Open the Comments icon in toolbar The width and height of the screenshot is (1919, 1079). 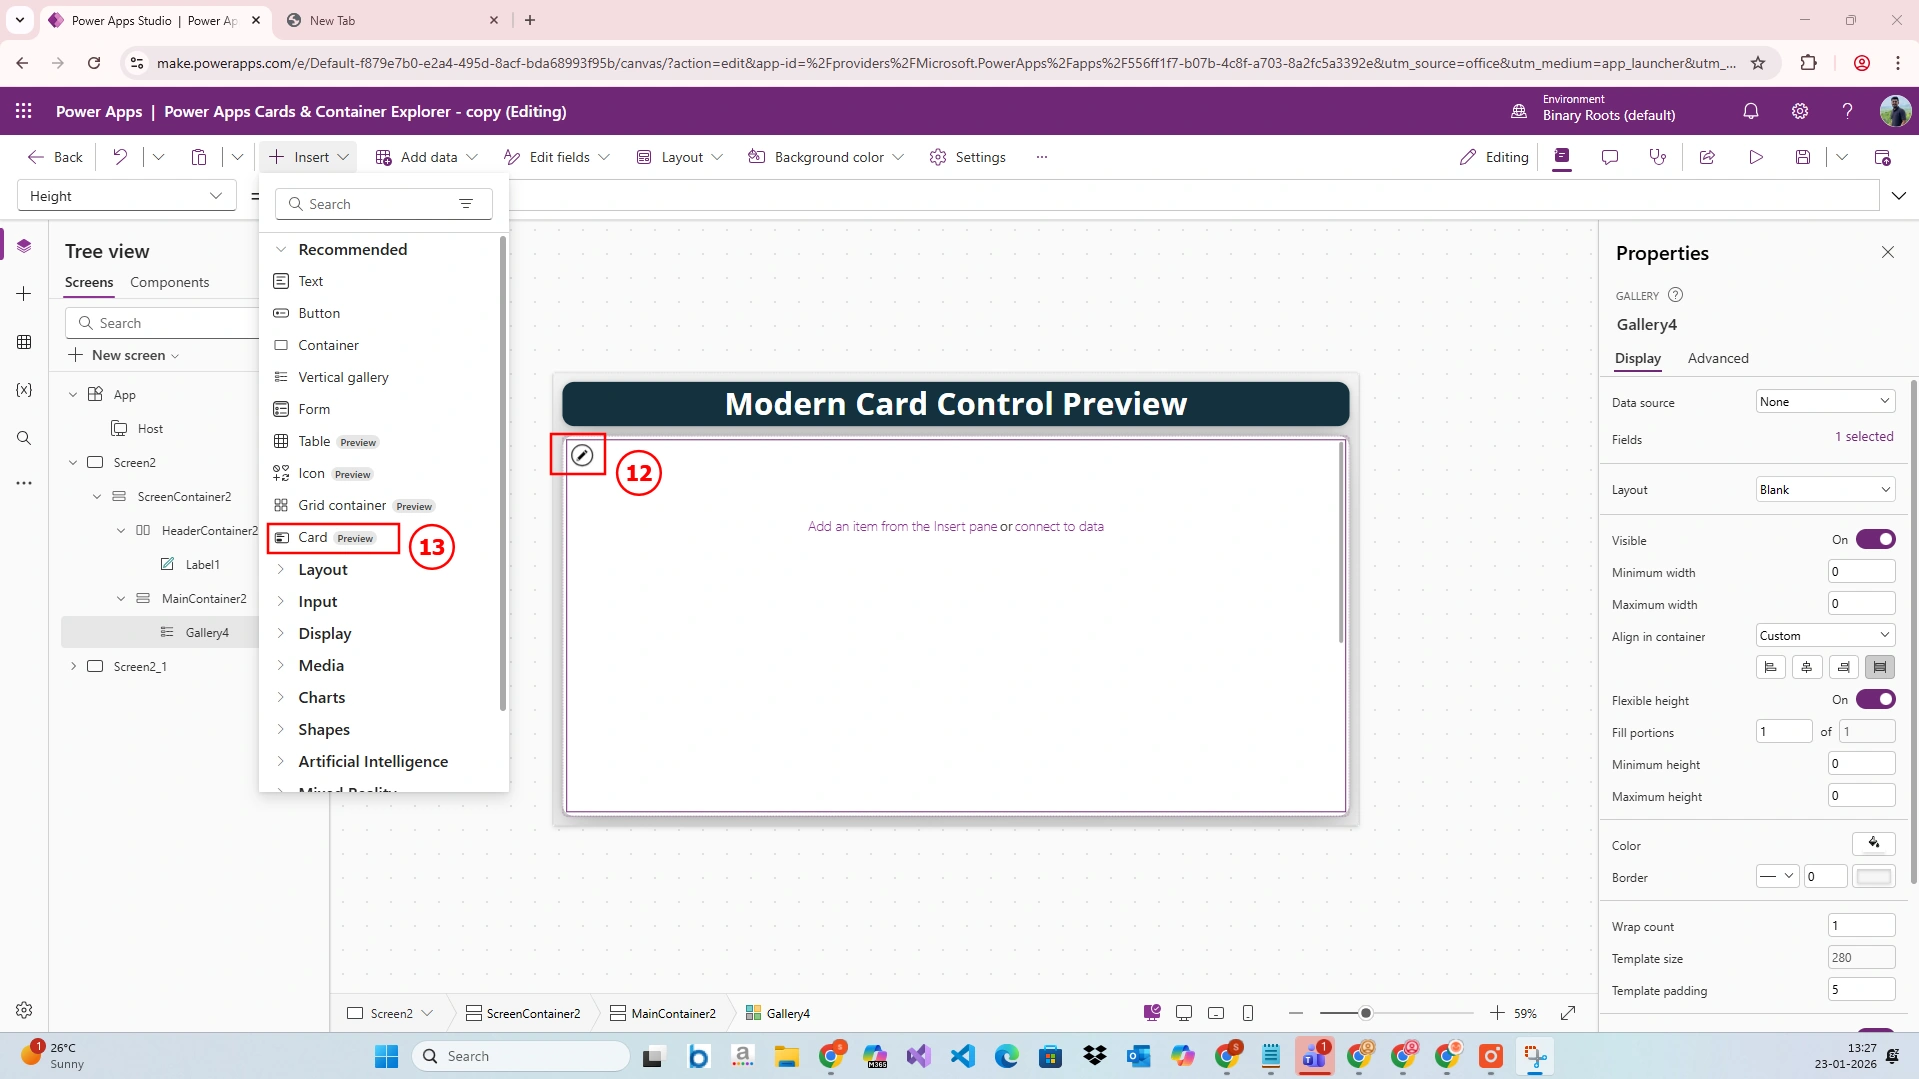(1610, 157)
